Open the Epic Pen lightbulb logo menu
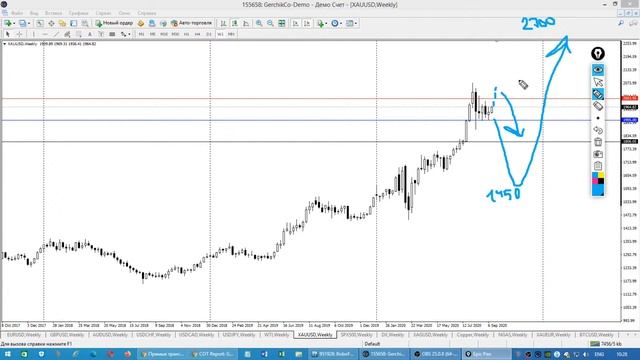Viewport: 640px width, 360px height. [598, 53]
